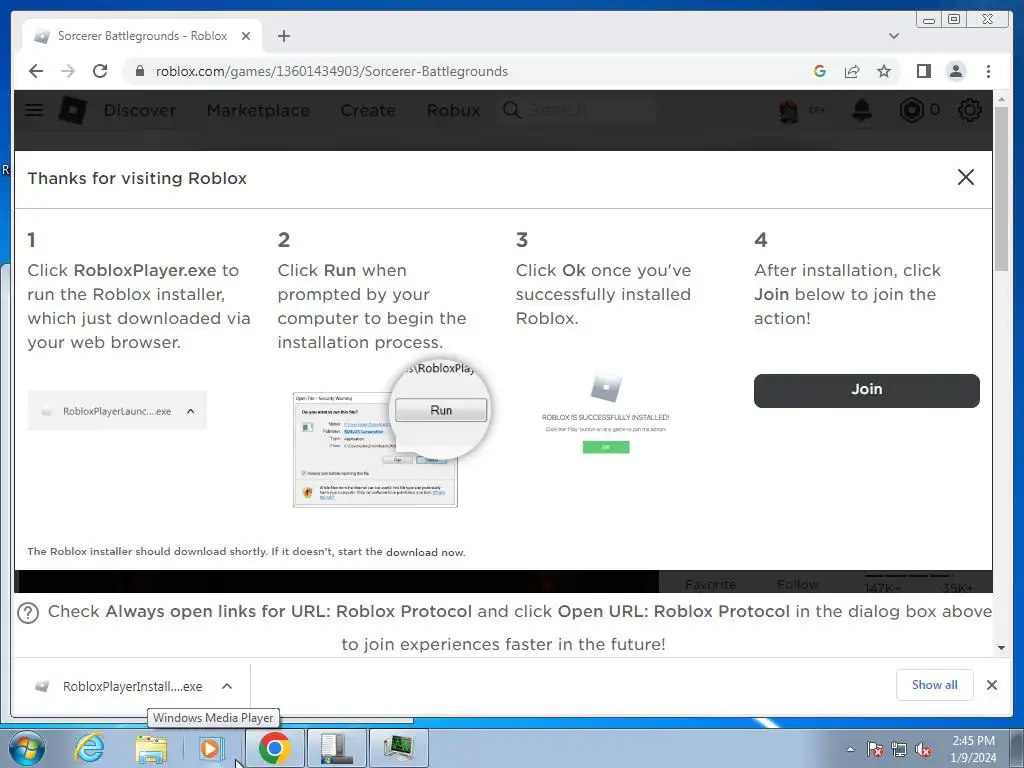
Task: Close the Thanks for visiting Roblox dialog
Action: (965, 177)
